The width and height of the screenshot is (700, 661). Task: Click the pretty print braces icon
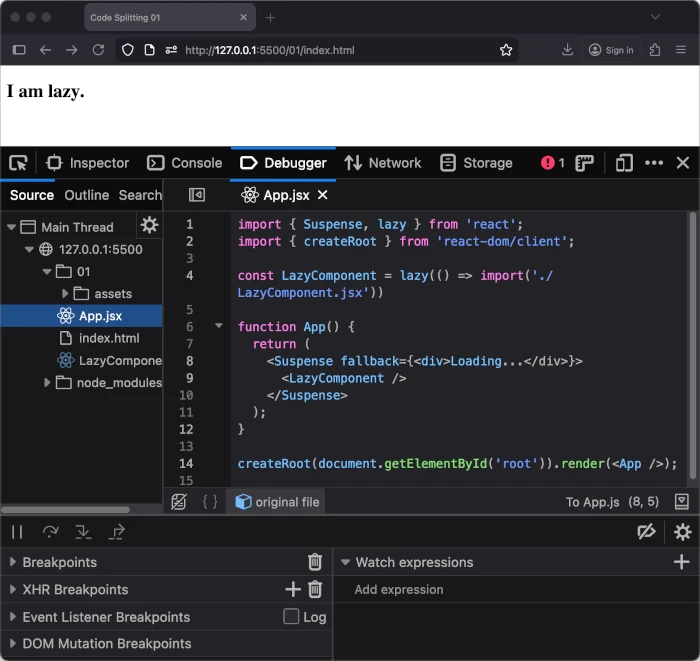click(x=210, y=502)
